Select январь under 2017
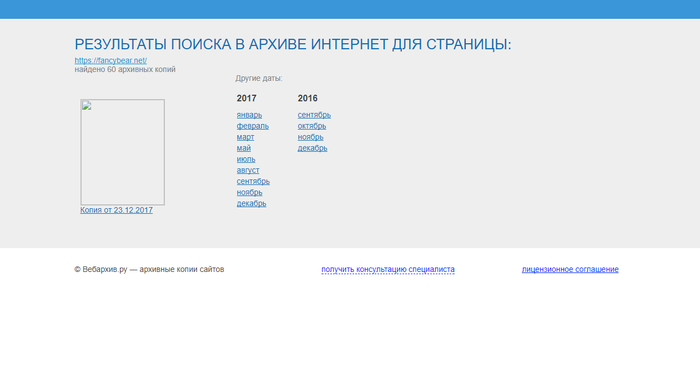Image resolution: width=700 pixels, height=391 pixels. pos(249,115)
